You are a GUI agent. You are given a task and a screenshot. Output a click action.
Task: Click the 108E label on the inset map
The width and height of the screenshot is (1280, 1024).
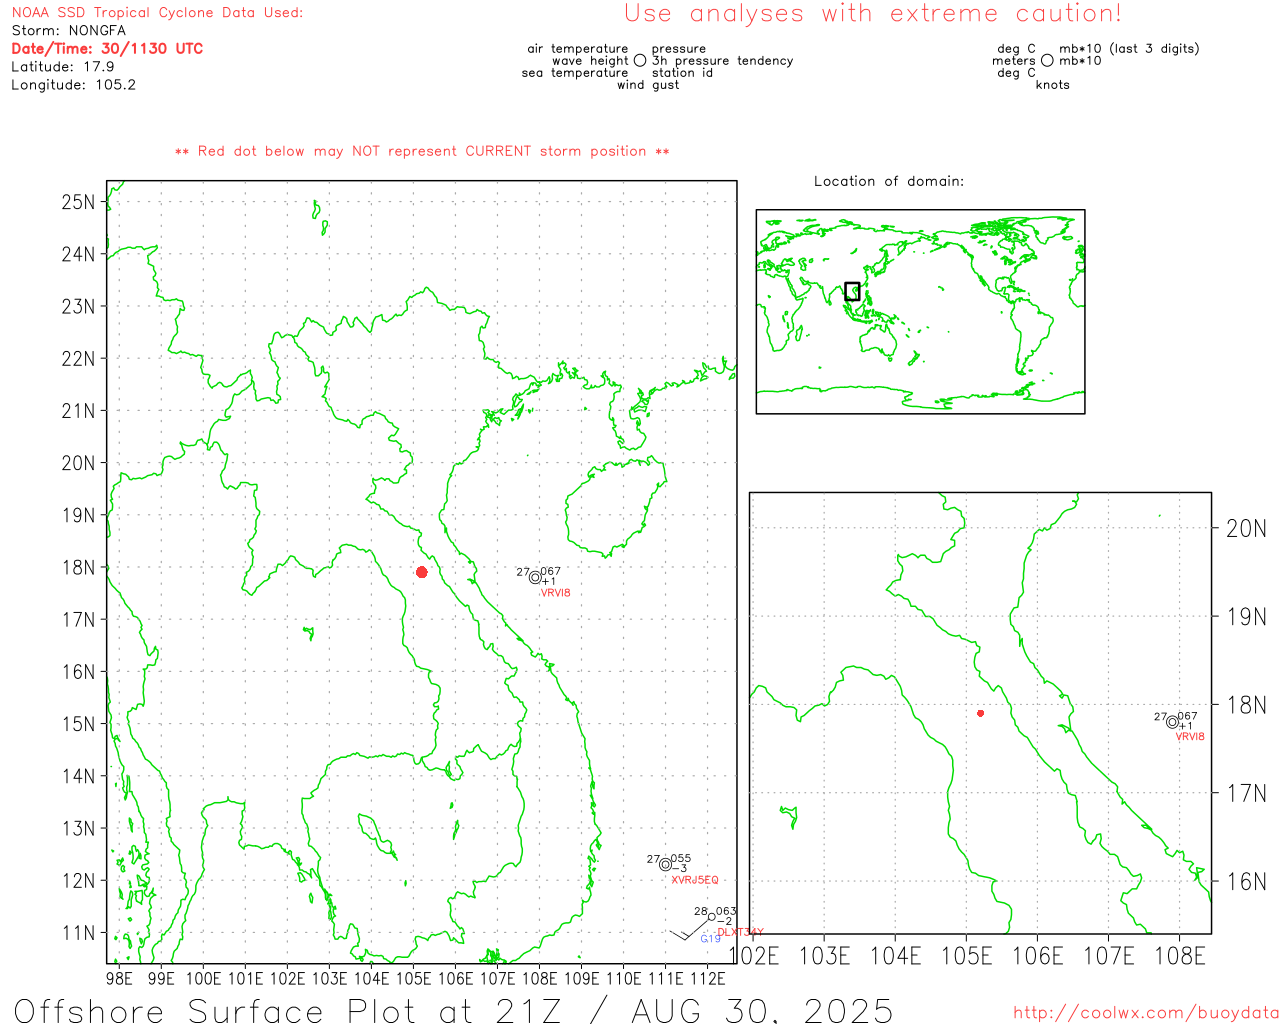point(1180,957)
